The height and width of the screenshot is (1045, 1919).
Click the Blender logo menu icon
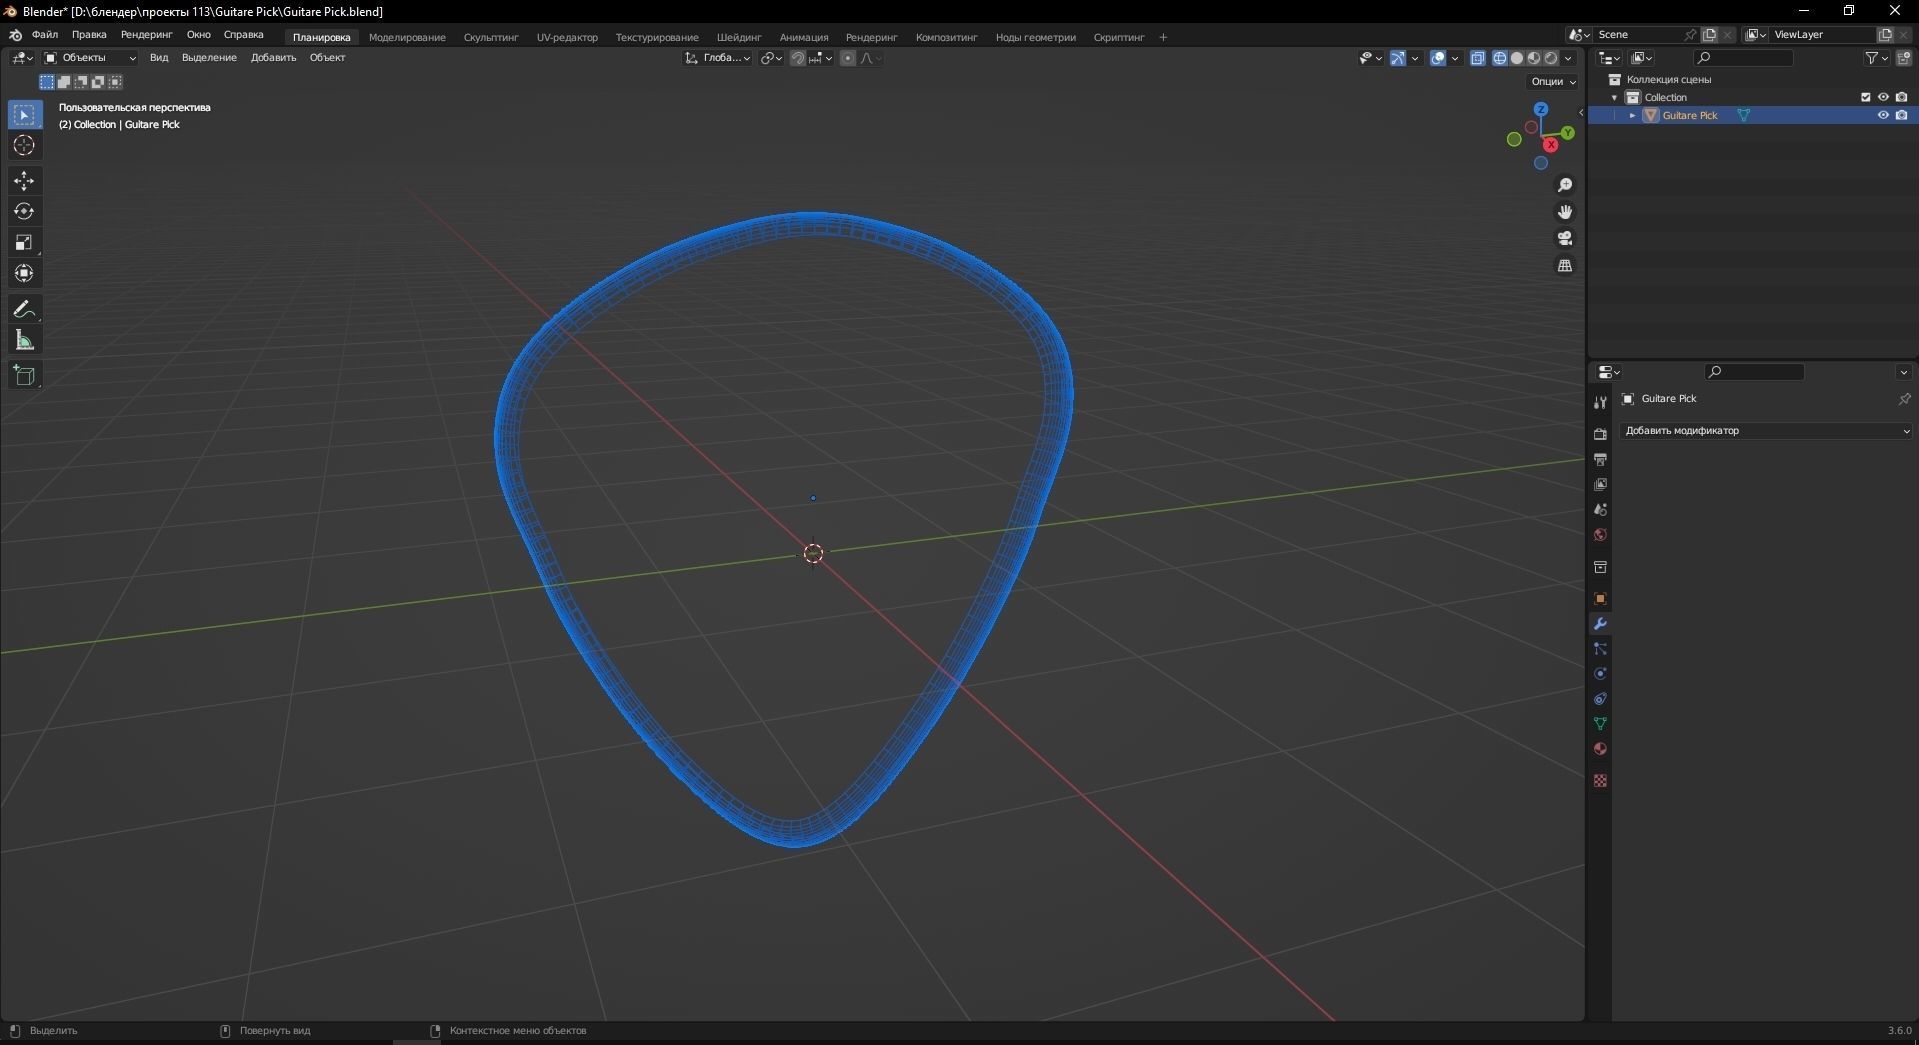point(15,35)
